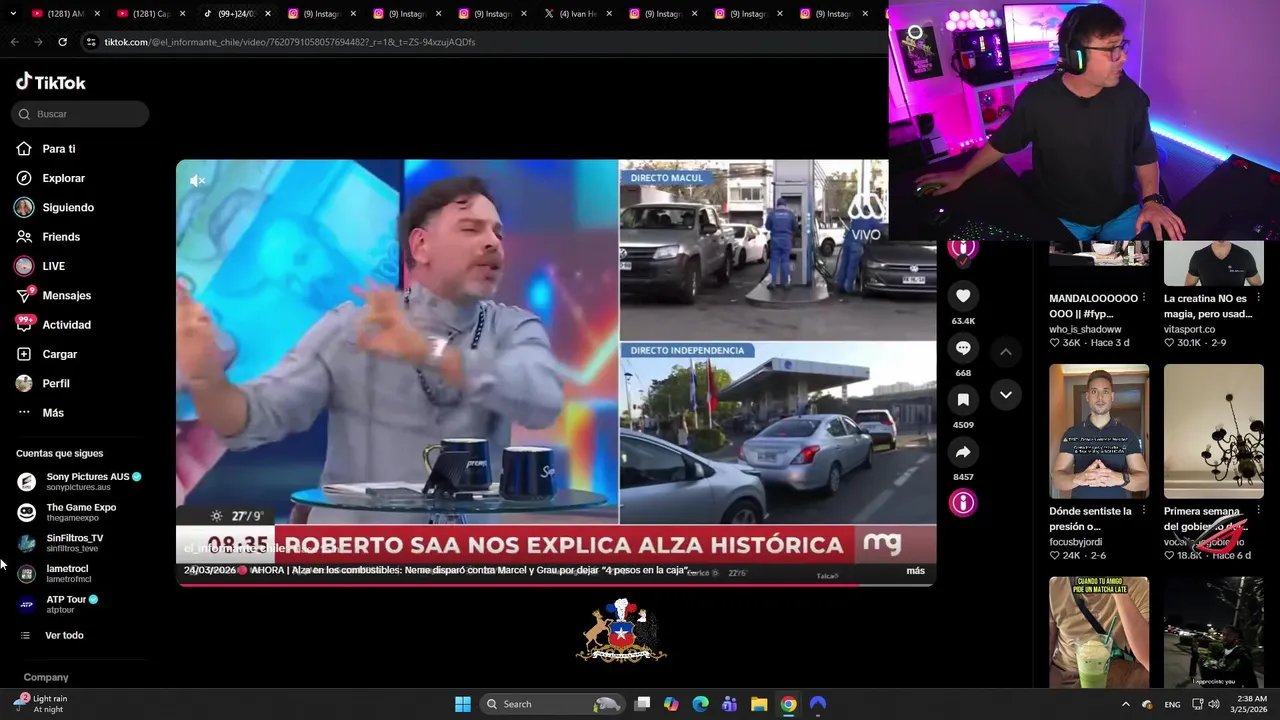Open the Actividad notifications
Image resolution: width=1280 pixels, height=720 pixels.
tap(54, 325)
